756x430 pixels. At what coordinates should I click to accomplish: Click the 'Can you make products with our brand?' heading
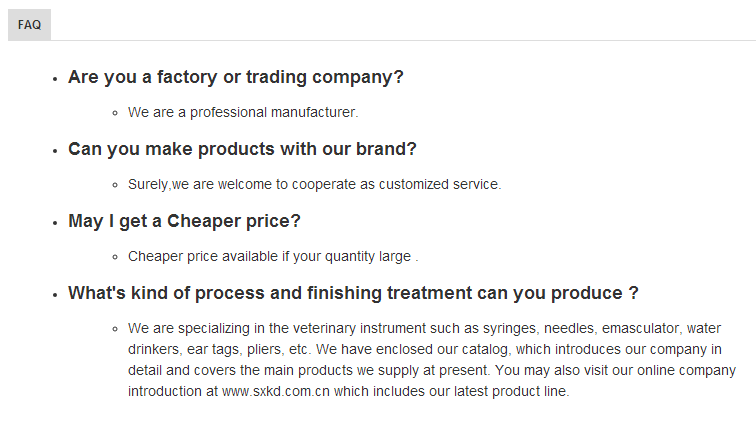(x=242, y=149)
